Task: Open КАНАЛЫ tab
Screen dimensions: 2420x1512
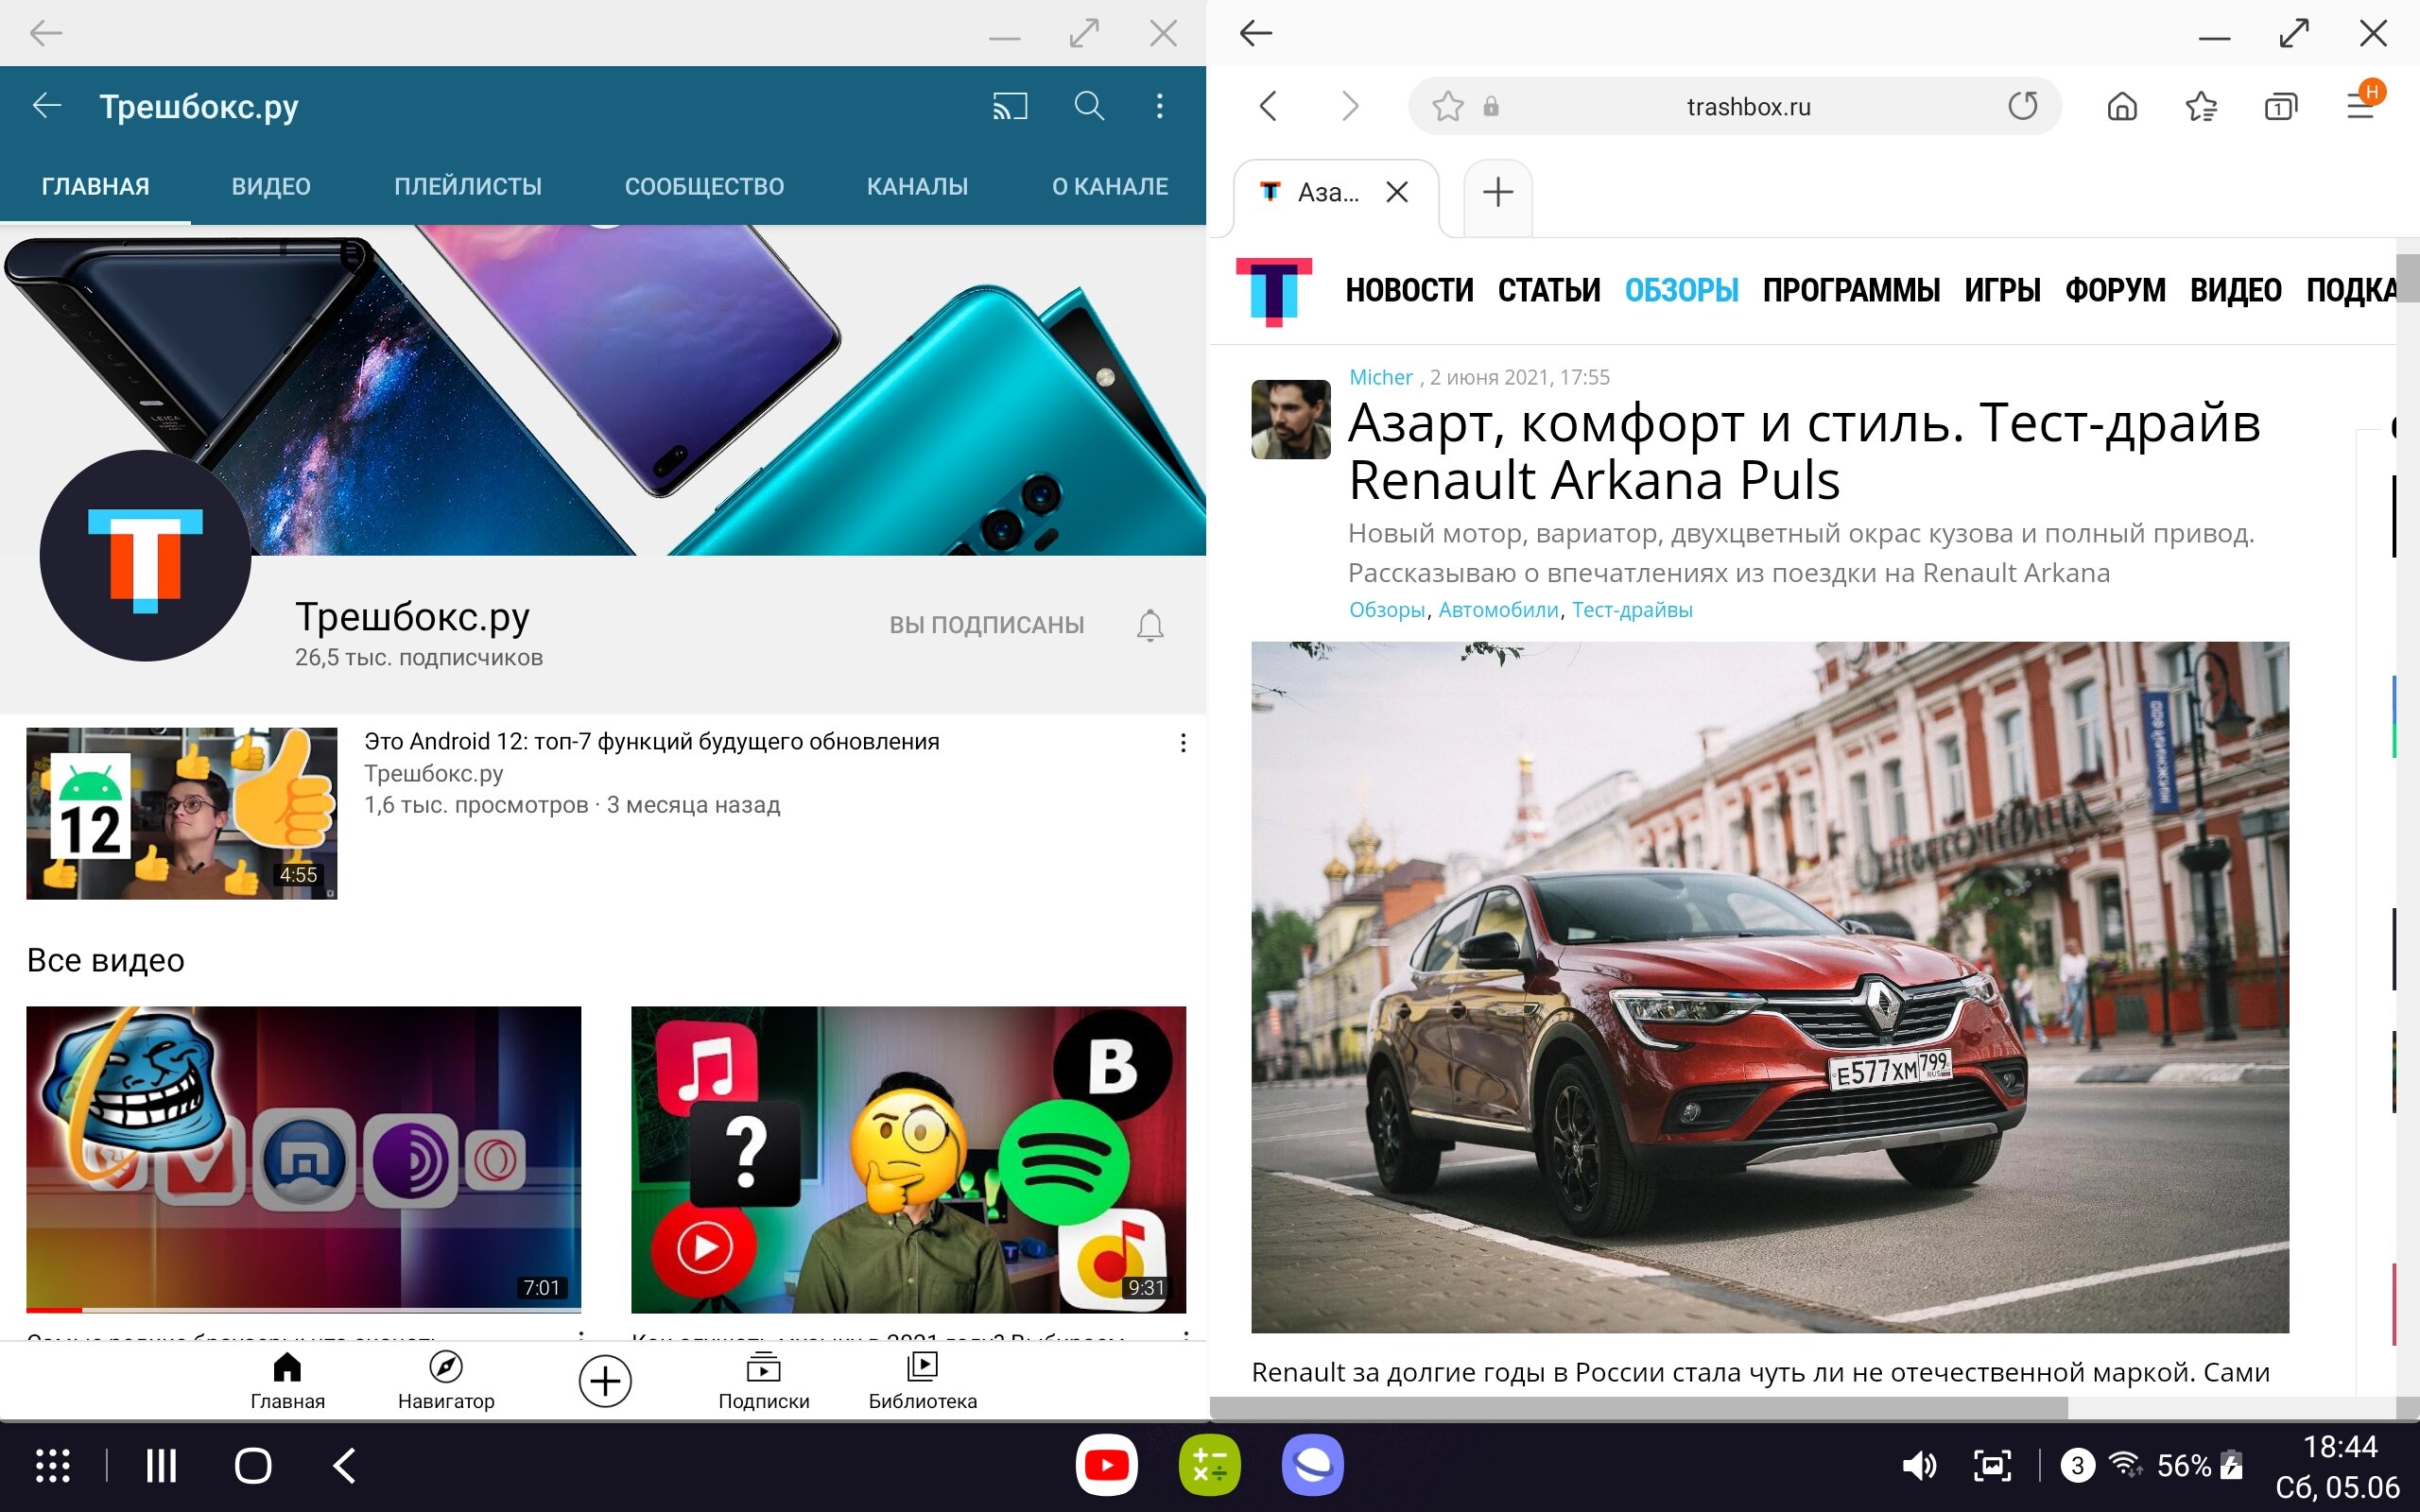Action: click(x=917, y=186)
